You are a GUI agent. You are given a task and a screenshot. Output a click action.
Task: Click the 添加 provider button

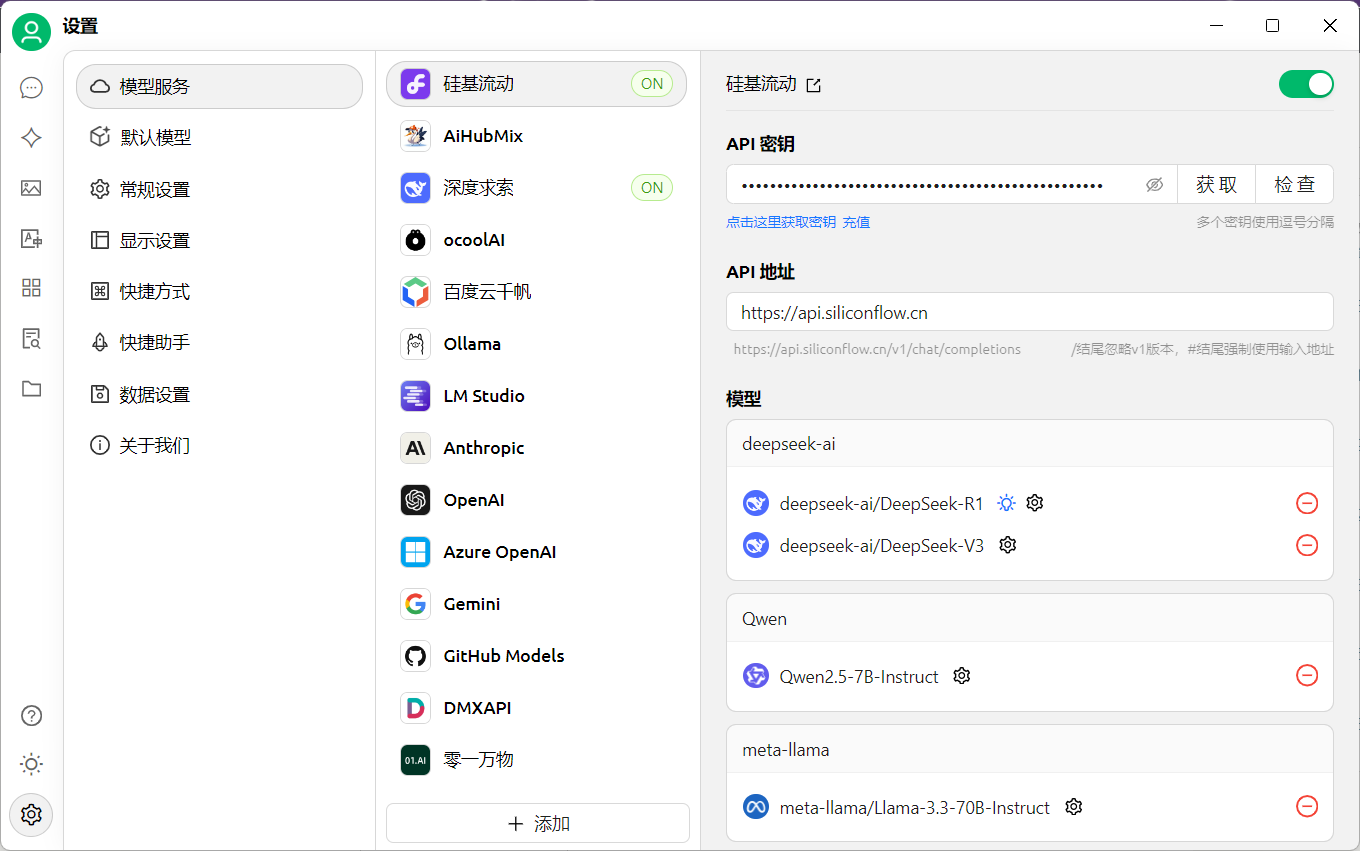point(538,823)
